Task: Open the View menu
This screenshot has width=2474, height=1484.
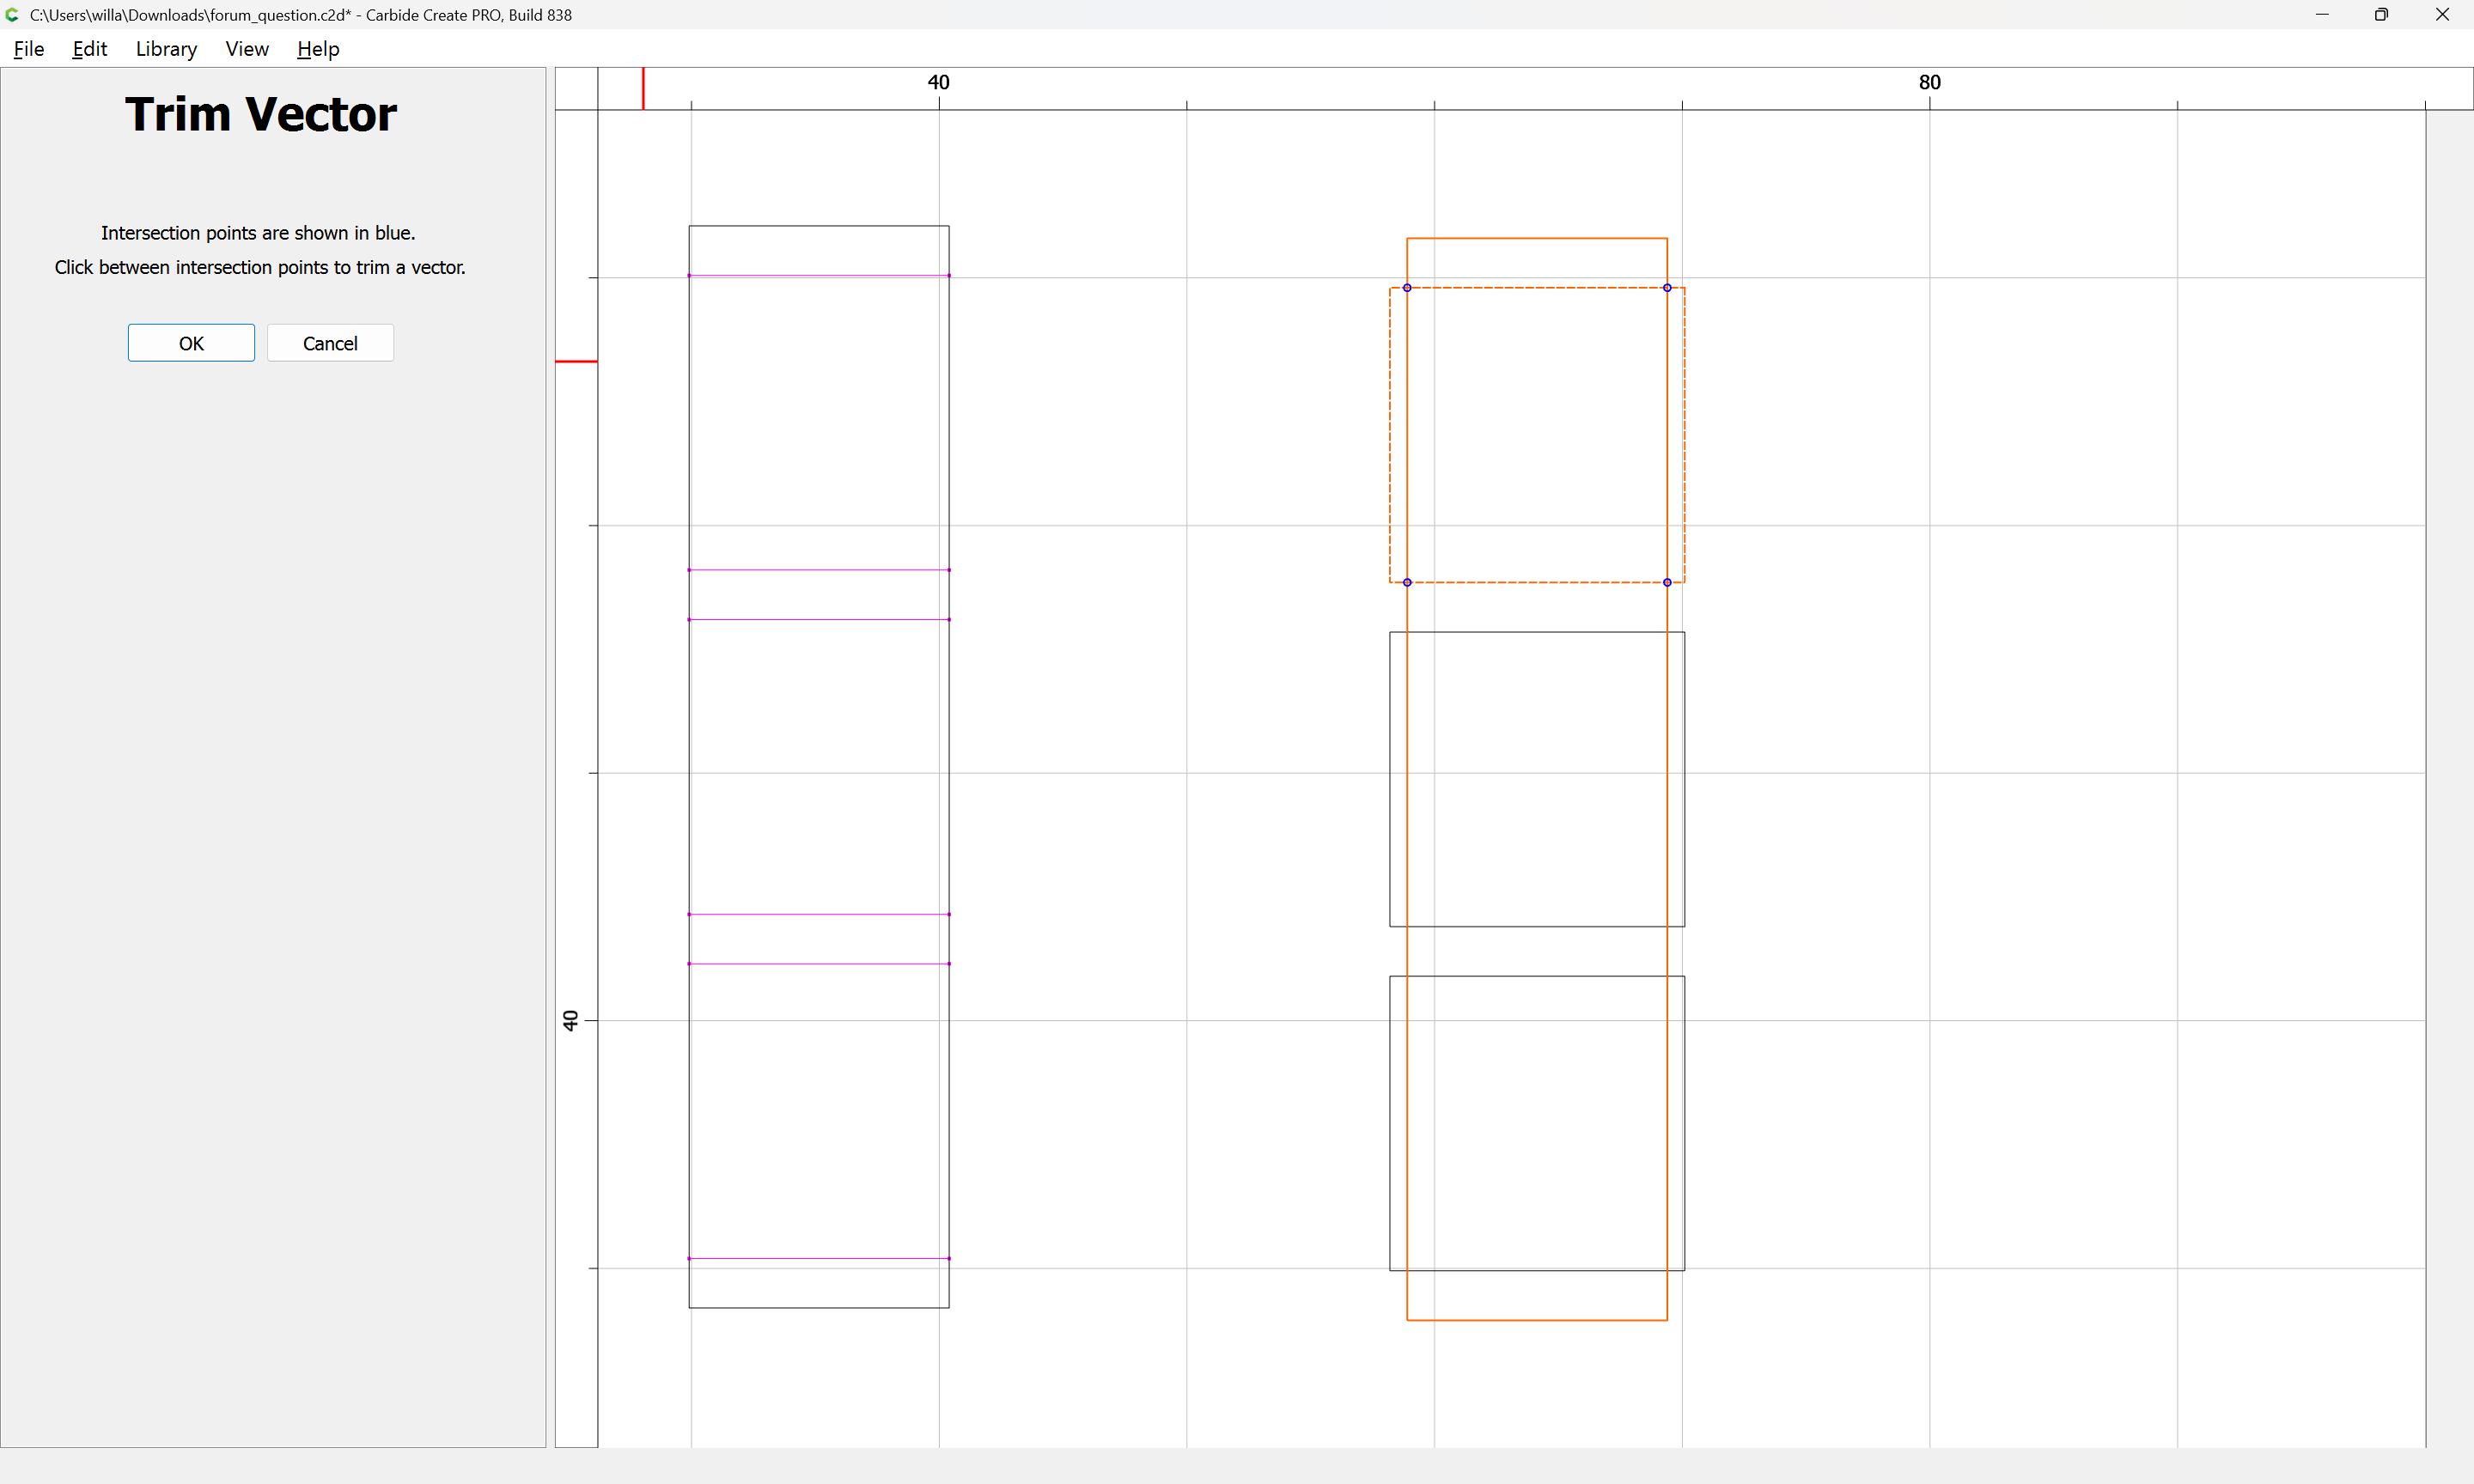Action: [x=247, y=49]
